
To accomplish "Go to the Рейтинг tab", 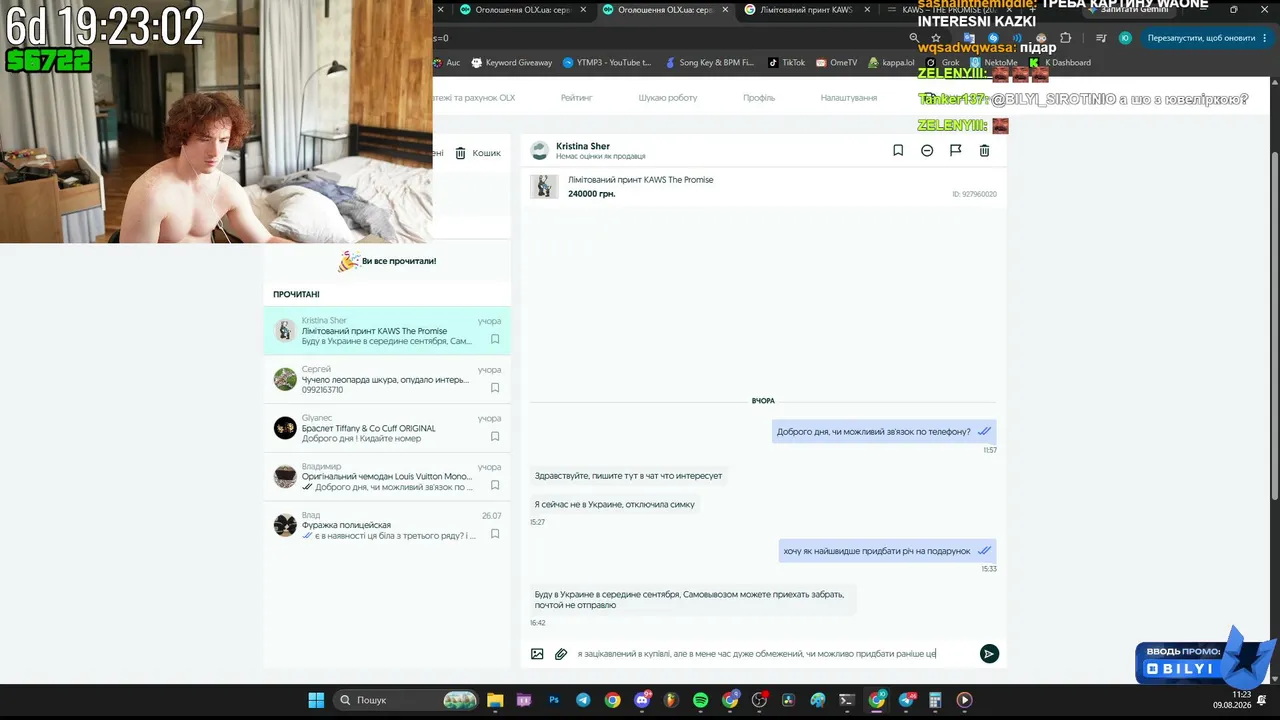I will tap(577, 98).
